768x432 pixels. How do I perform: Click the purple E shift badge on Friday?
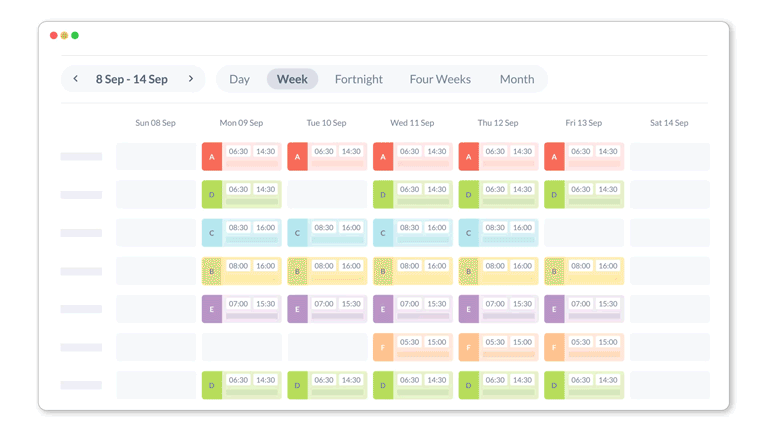(554, 309)
